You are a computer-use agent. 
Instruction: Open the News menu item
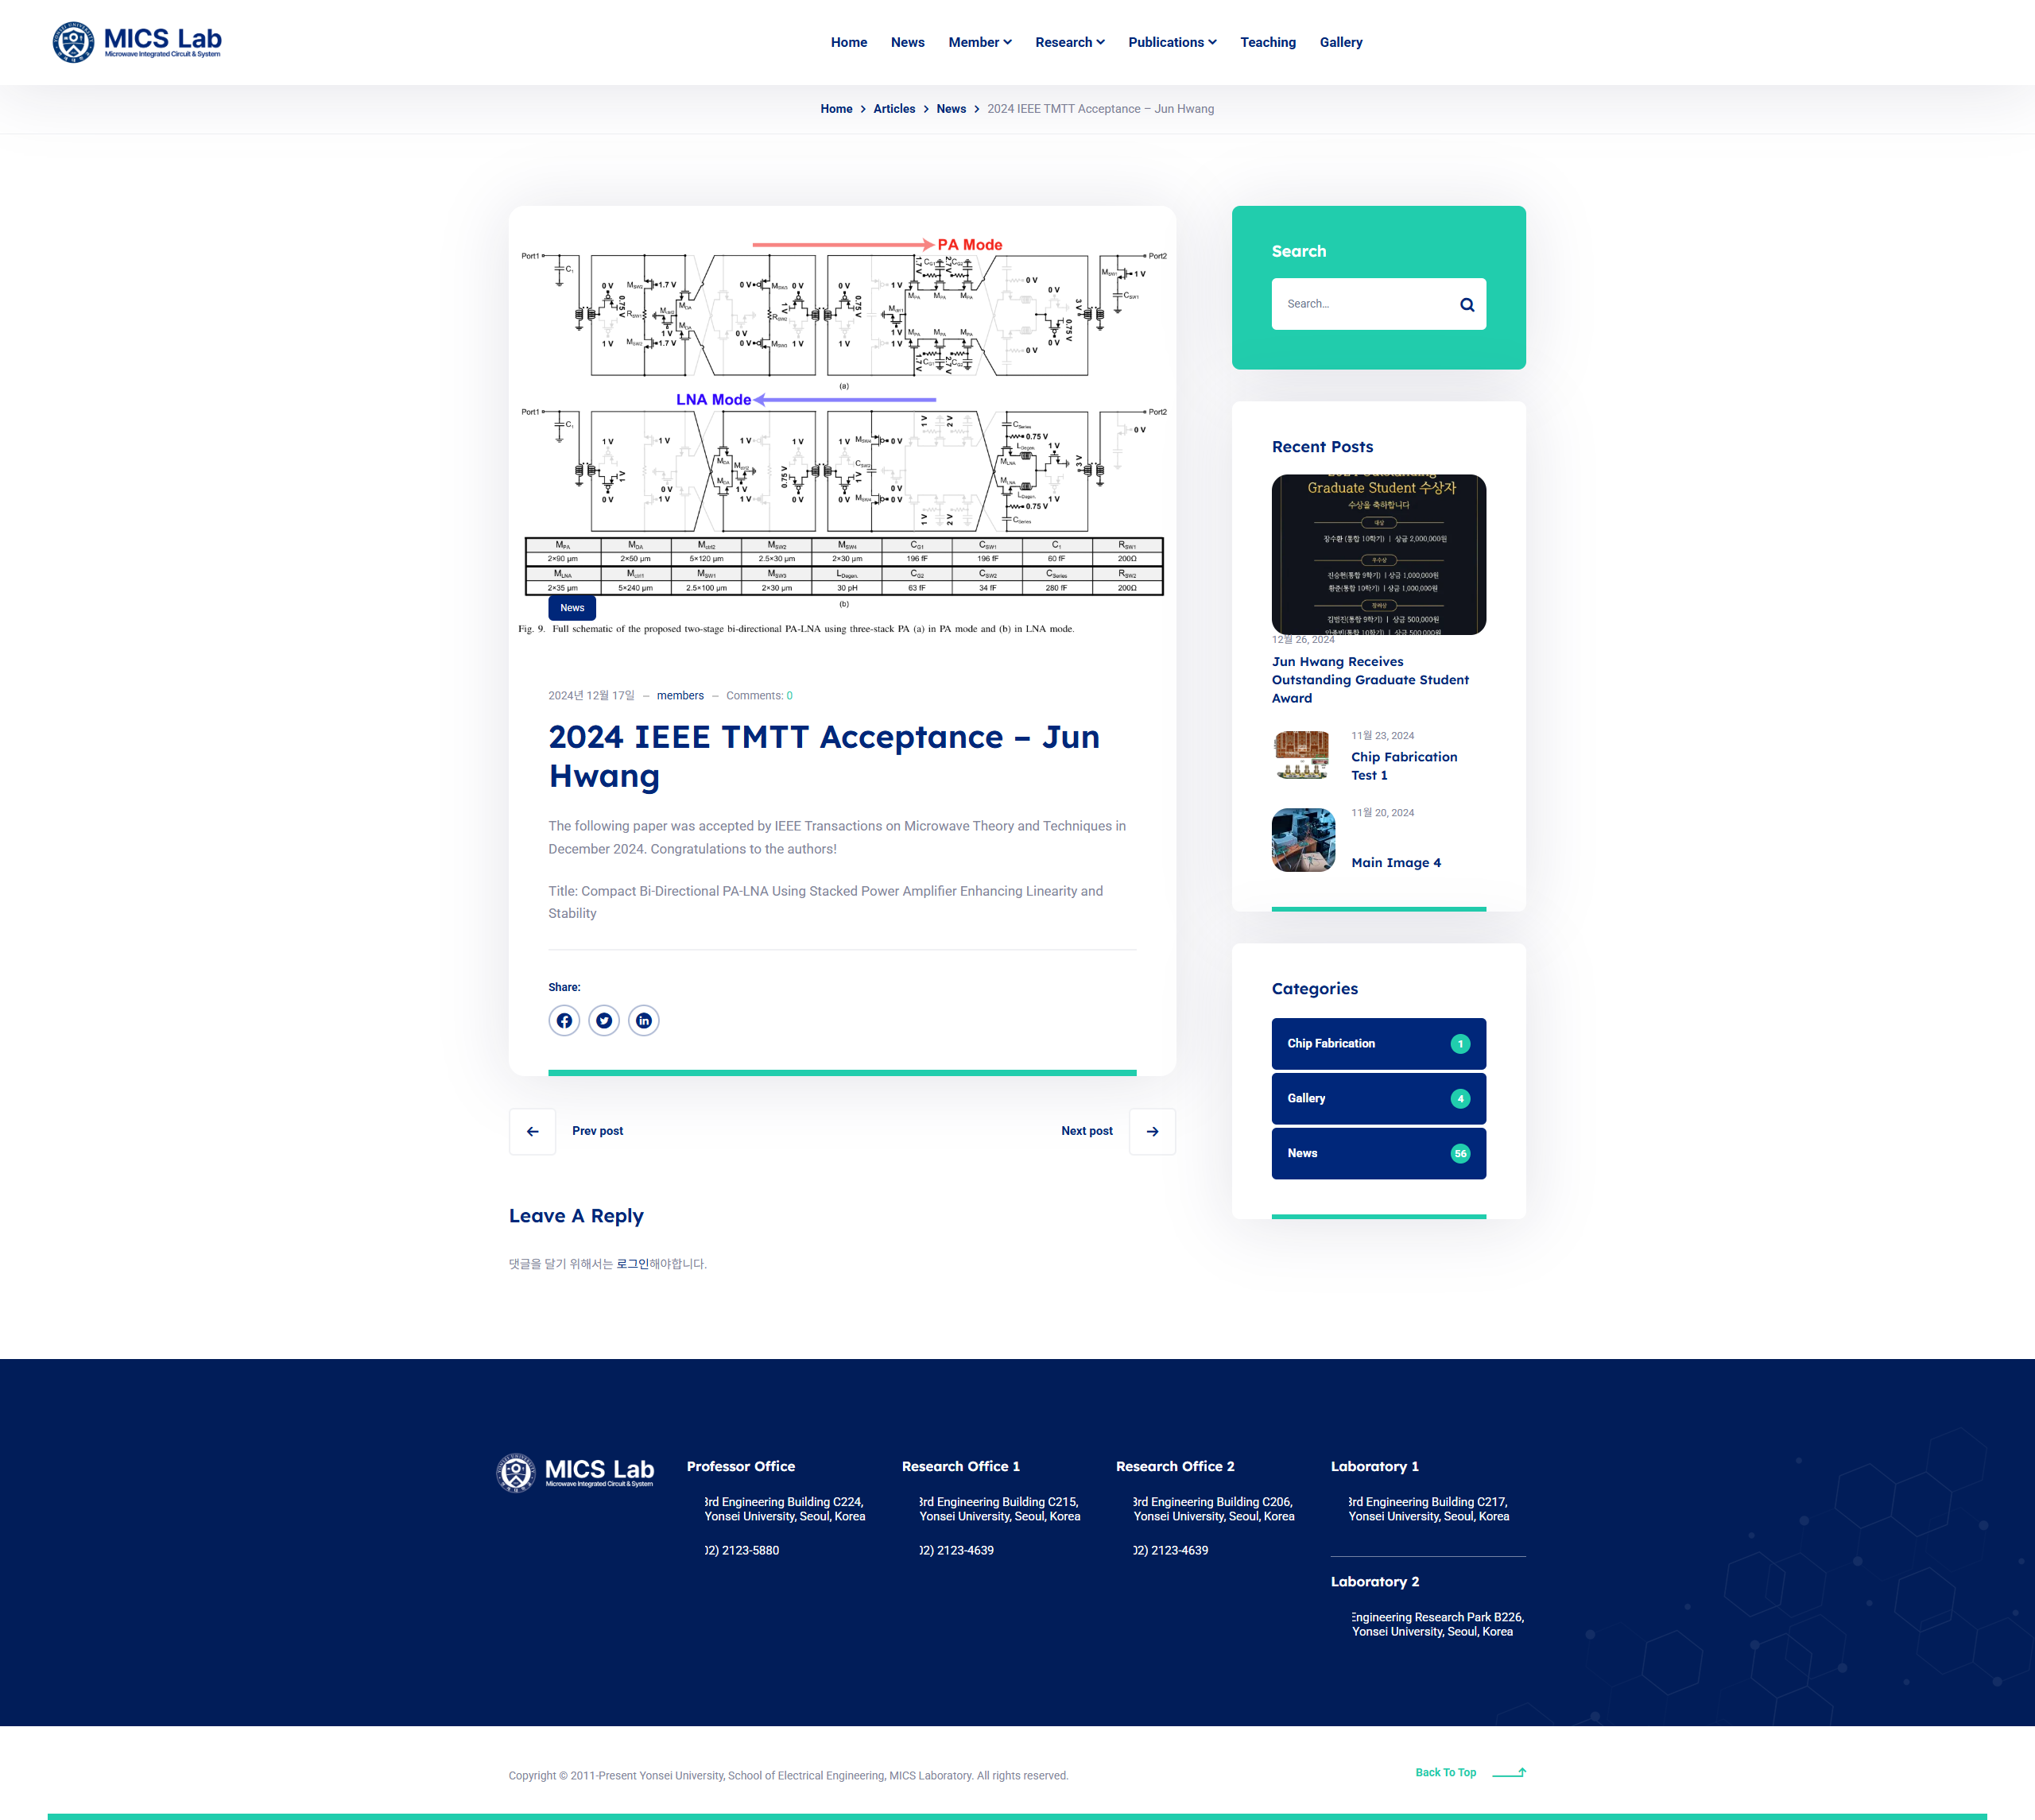(907, 42)
